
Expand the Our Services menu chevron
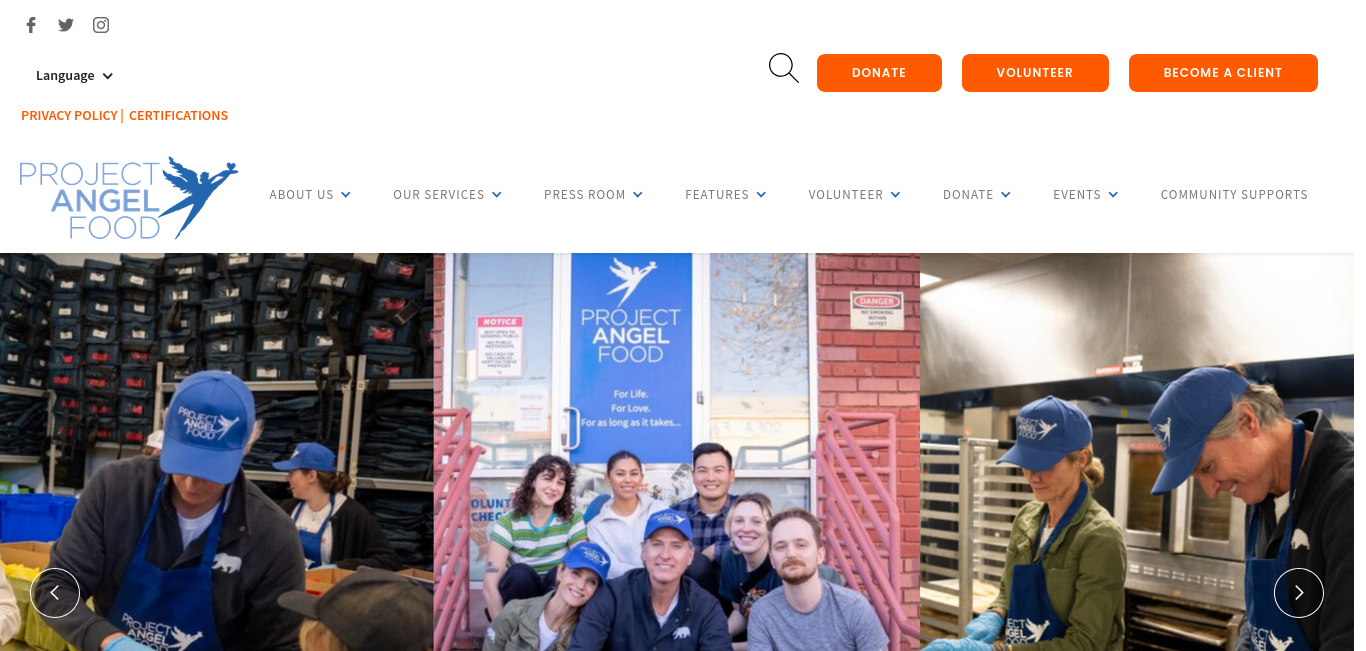(x=497, y=195)
